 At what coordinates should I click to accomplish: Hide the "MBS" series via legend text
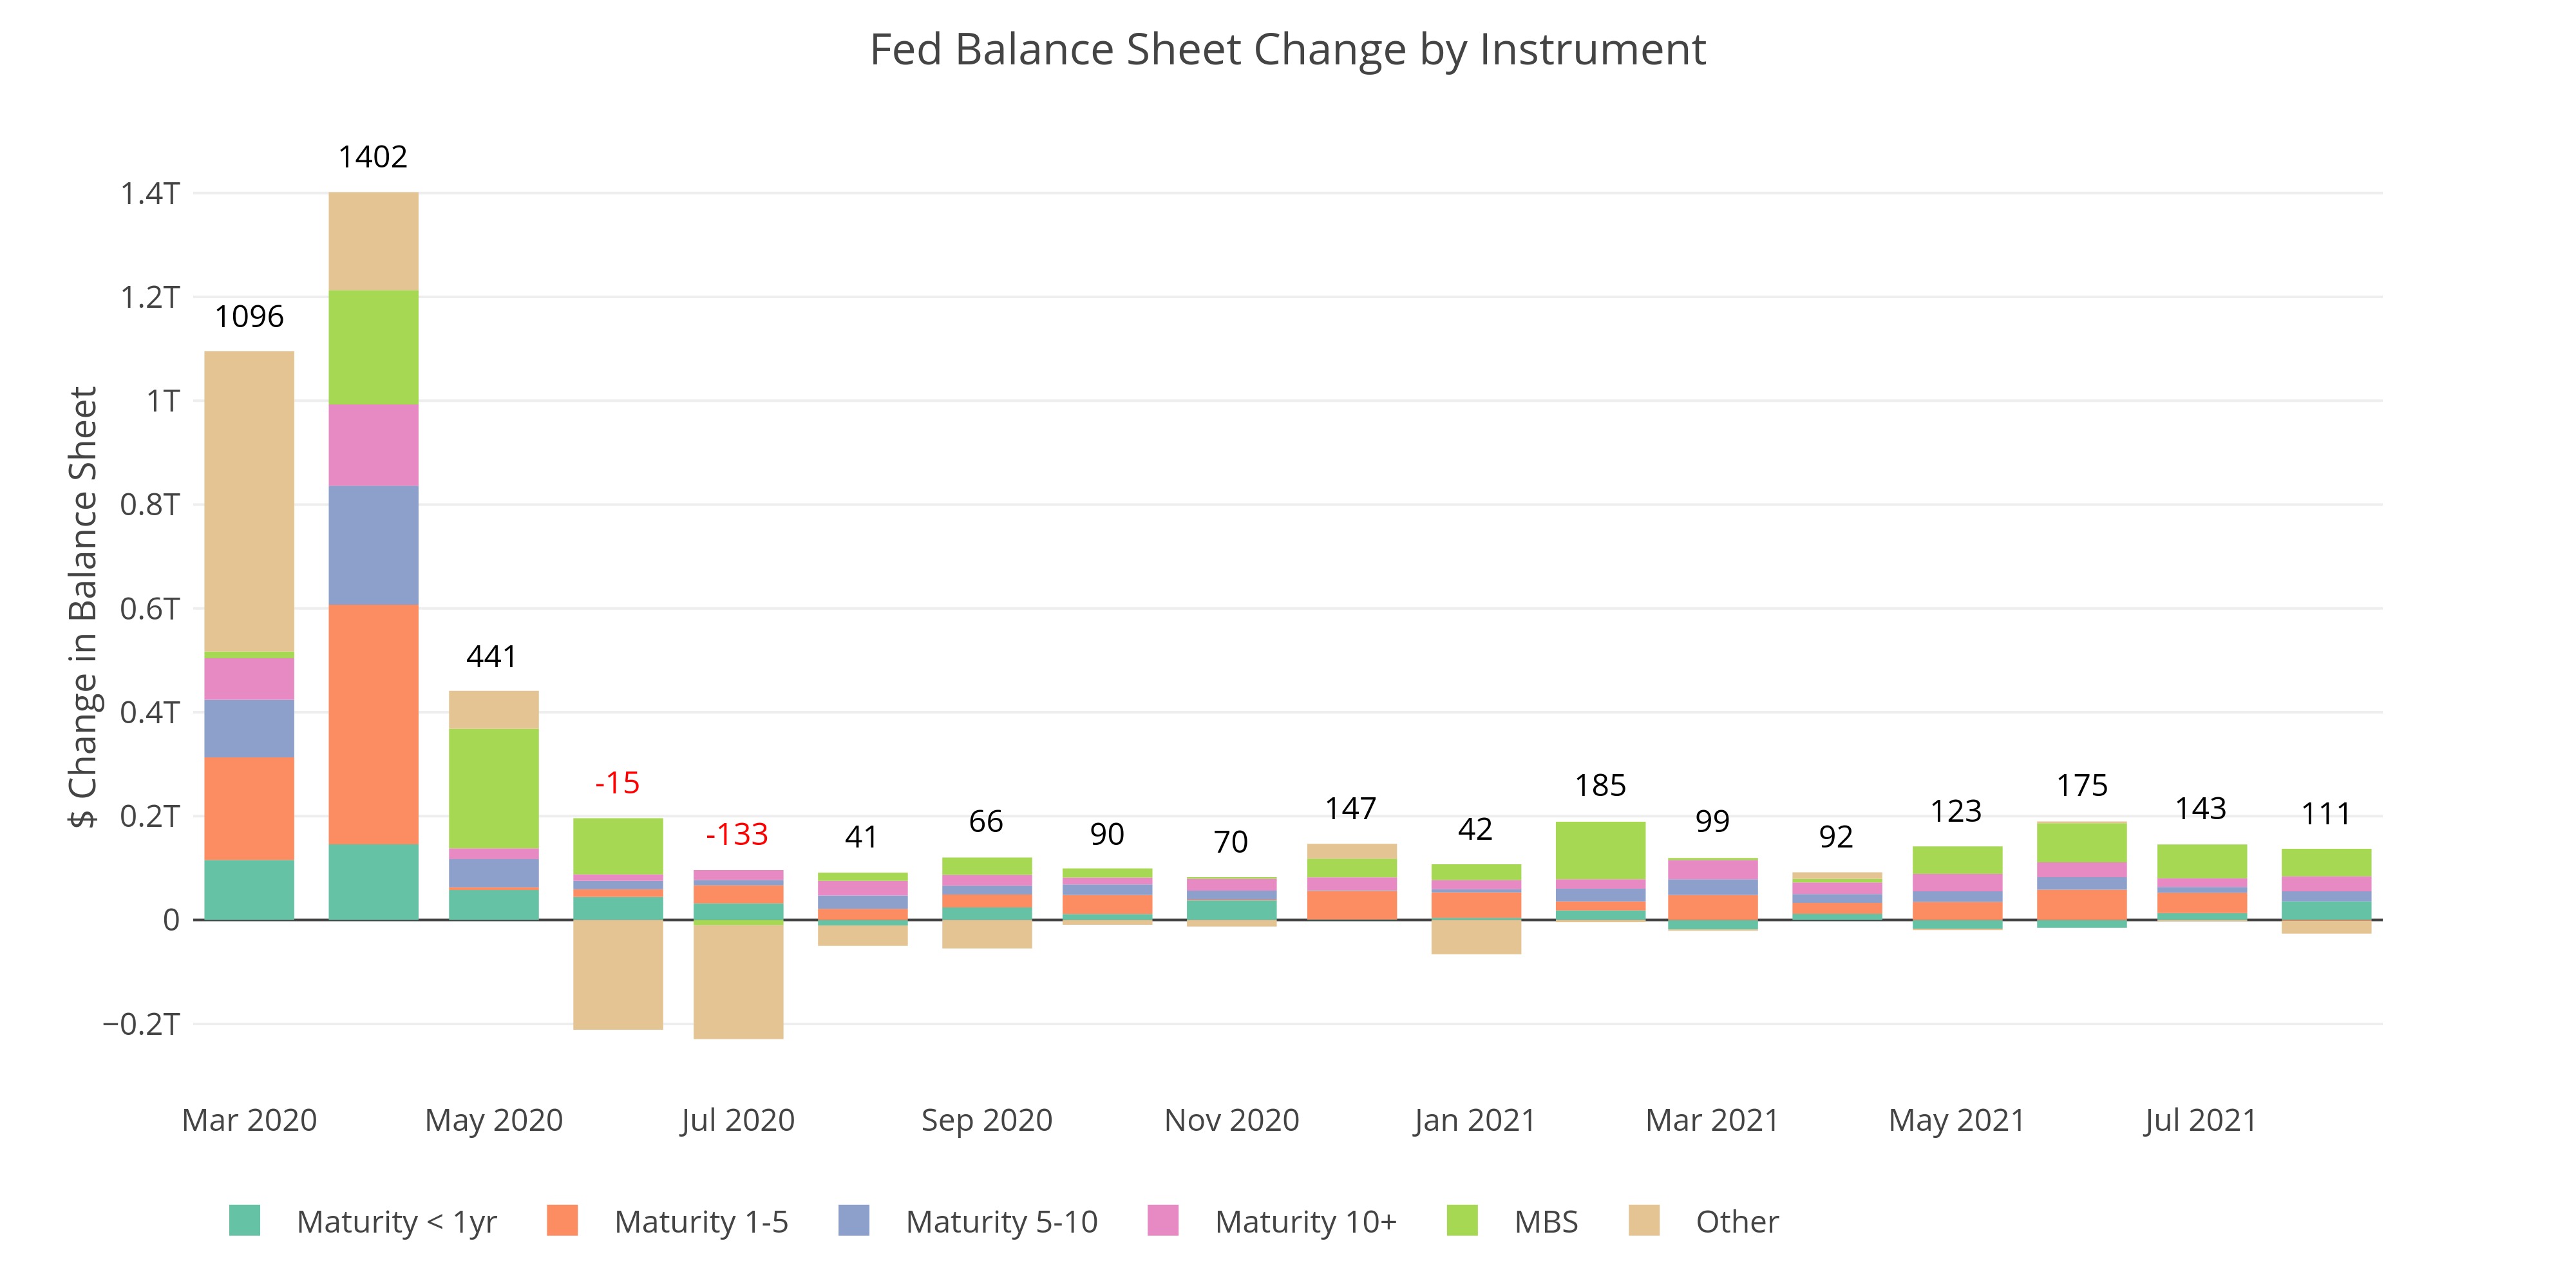point(1546,1222)
